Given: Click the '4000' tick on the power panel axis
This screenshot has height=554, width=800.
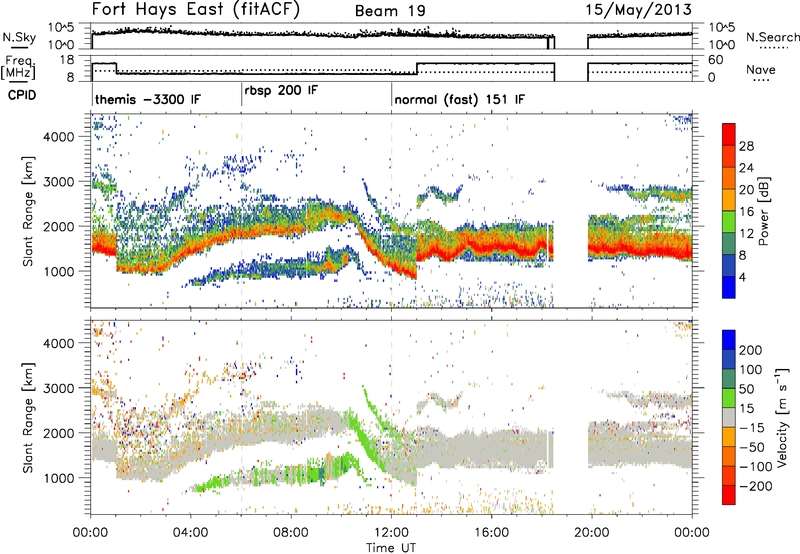Looking at the screenshot, I should pos(59,137).
